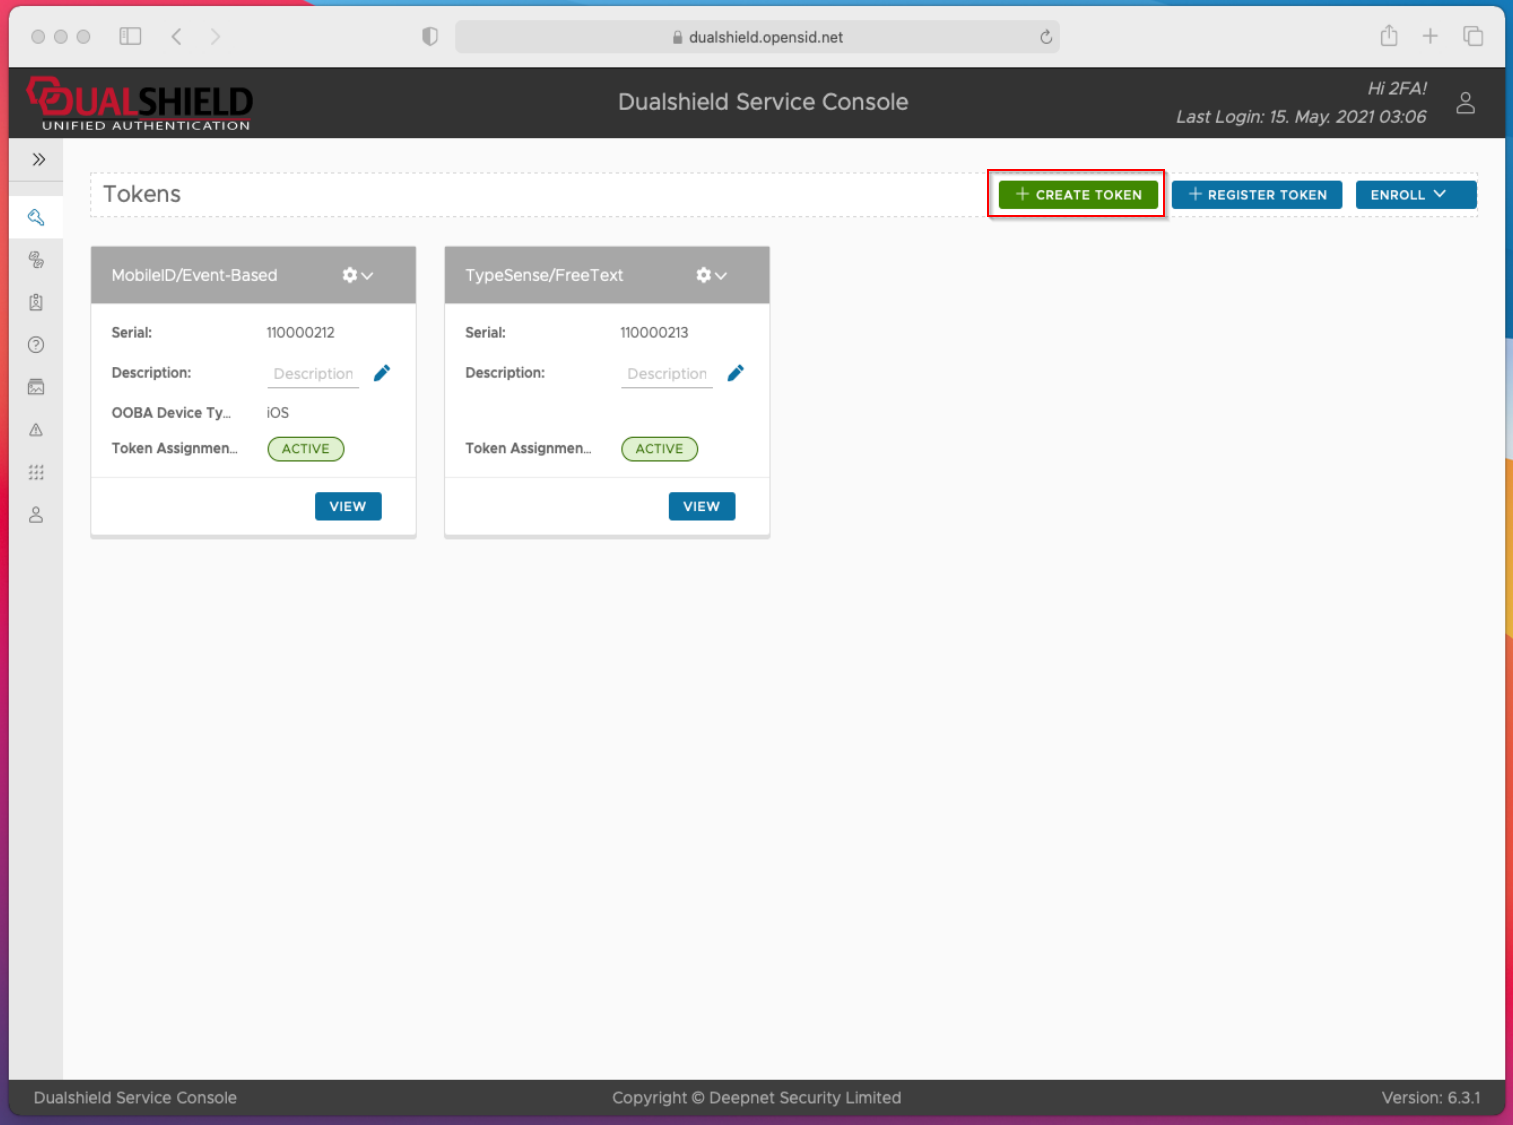The image size is (1513, 1125).
Task: Click the Register Token button
Action: tap(1257, 195)
